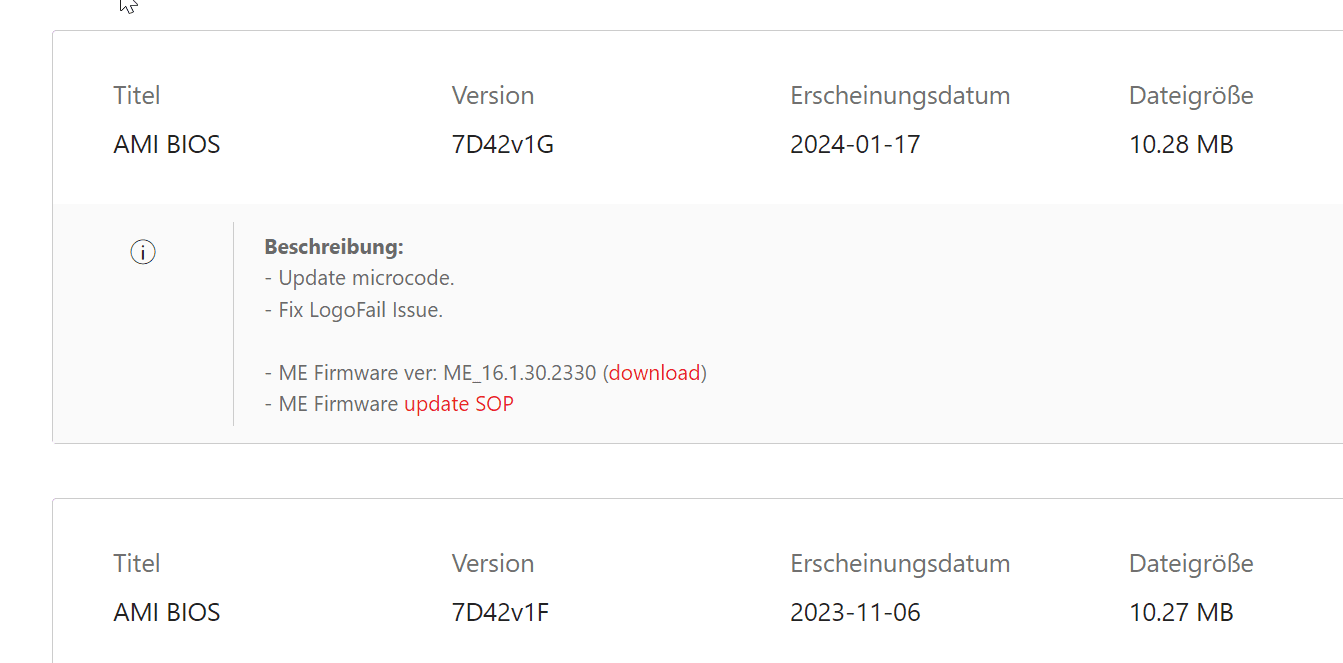Select the 7D42v1G version text
The height and width of the screenshot is (663, 1343).
503,145
